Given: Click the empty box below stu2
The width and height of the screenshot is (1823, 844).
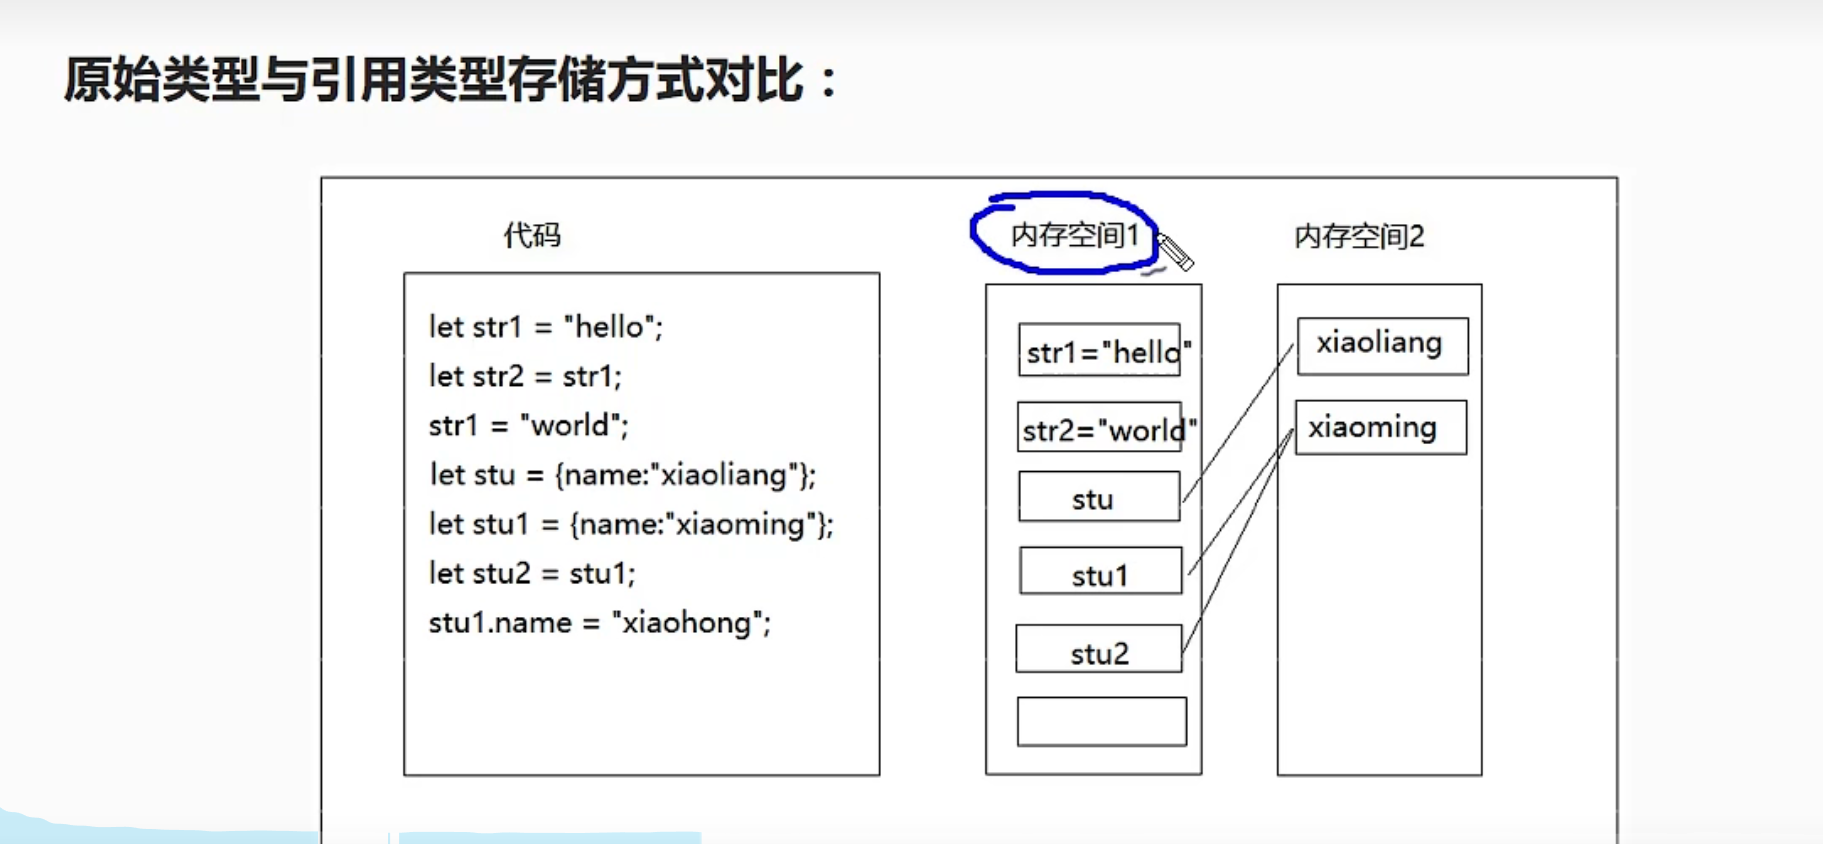Looking at the screenshot, I should coord(1101,722).
